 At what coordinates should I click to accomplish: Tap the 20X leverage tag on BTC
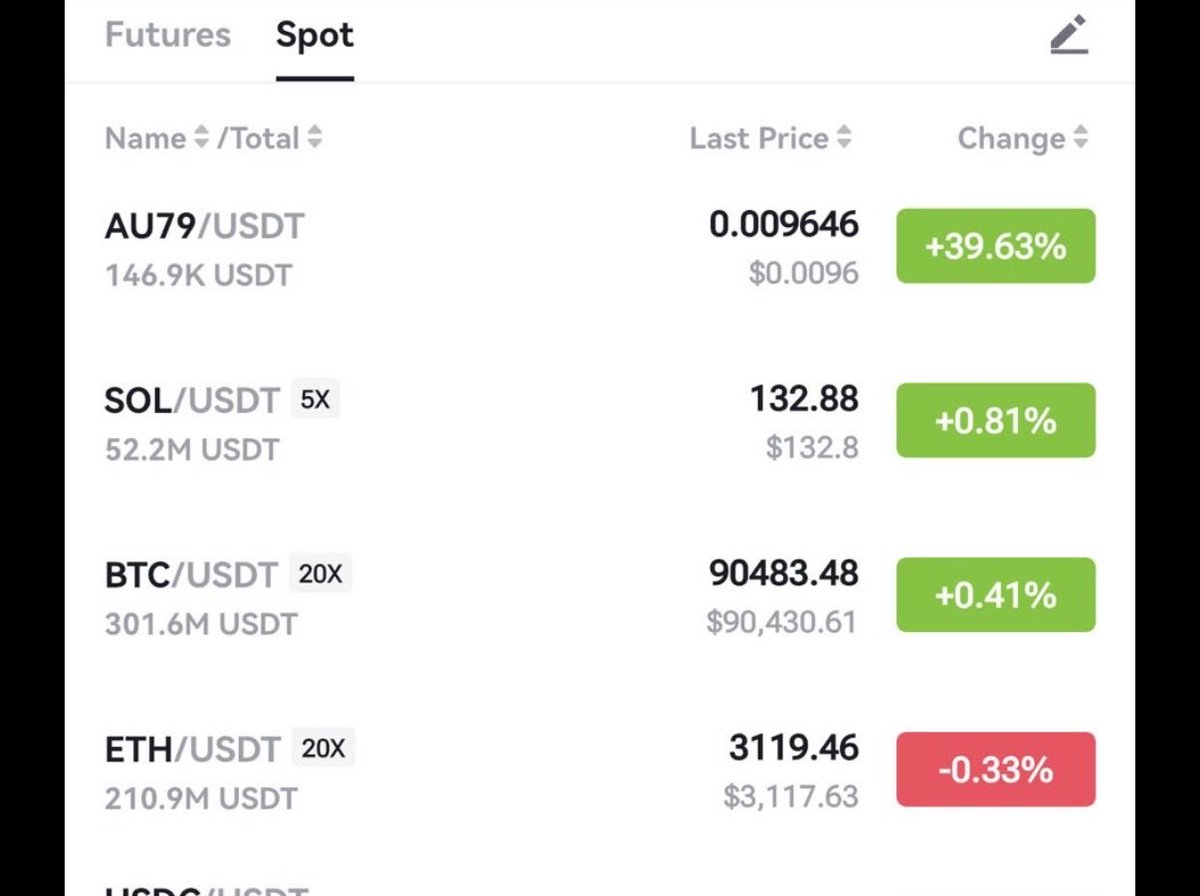pos(321,575)
